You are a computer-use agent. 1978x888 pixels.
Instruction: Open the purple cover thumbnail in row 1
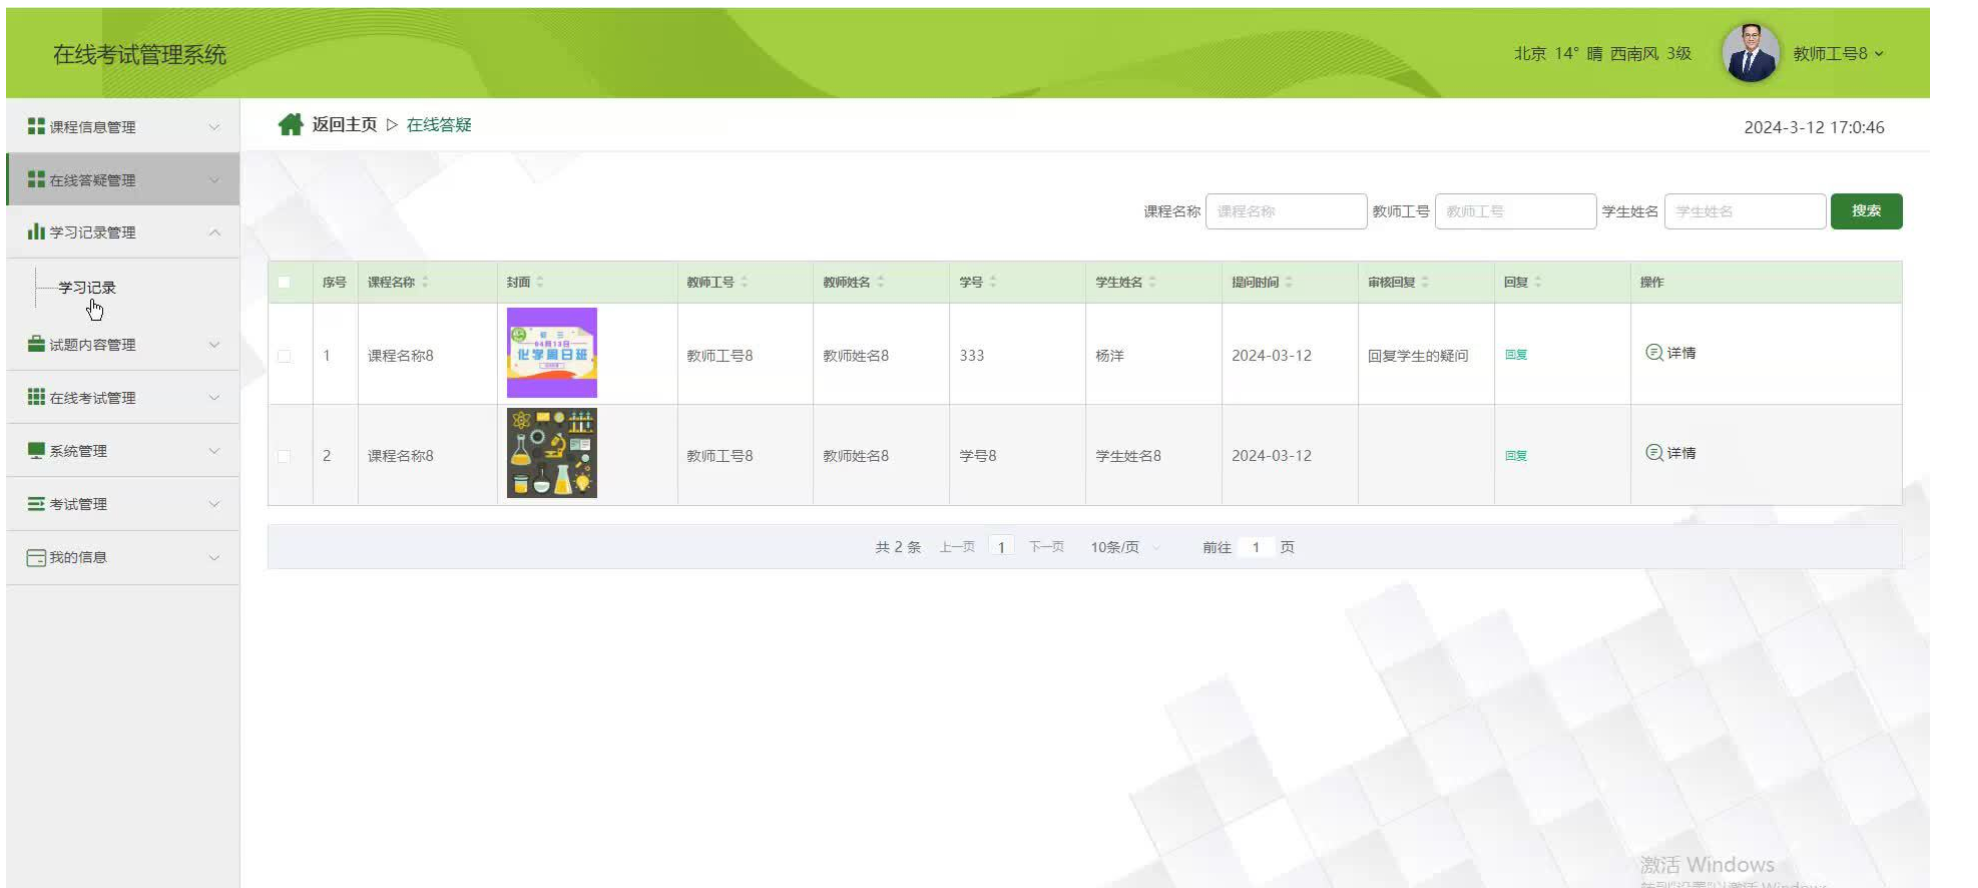[552, 353]
